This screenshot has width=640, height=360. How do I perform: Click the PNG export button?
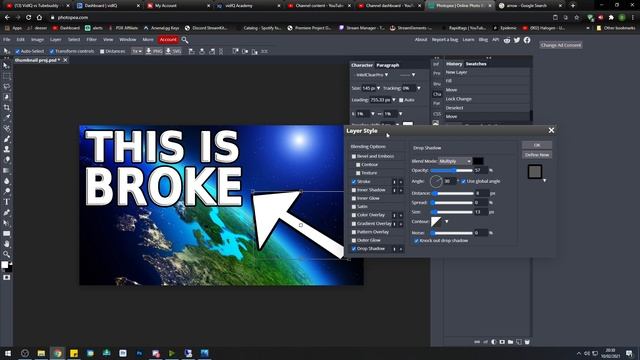pyautogui.click(x=154, y=51)
